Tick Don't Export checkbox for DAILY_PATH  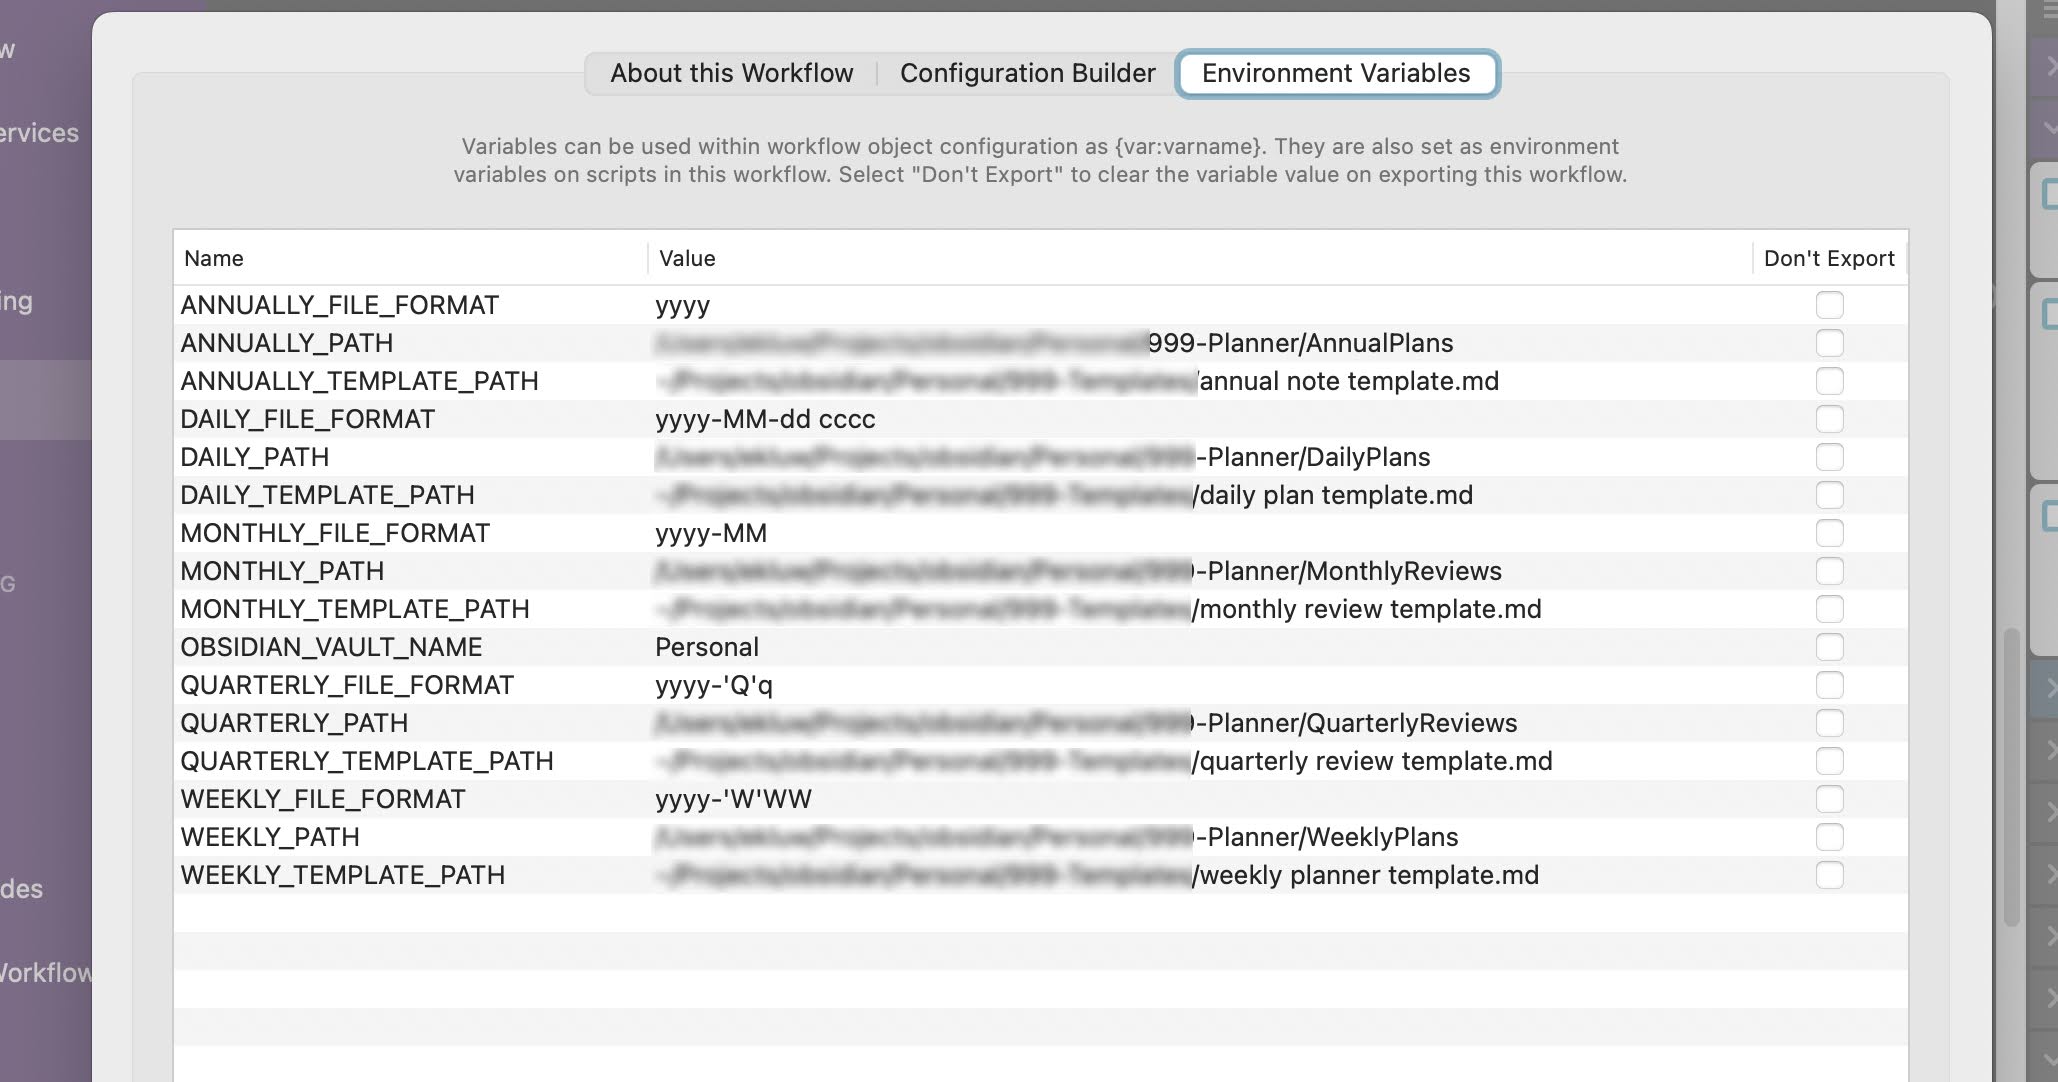tap(1829, 457)
